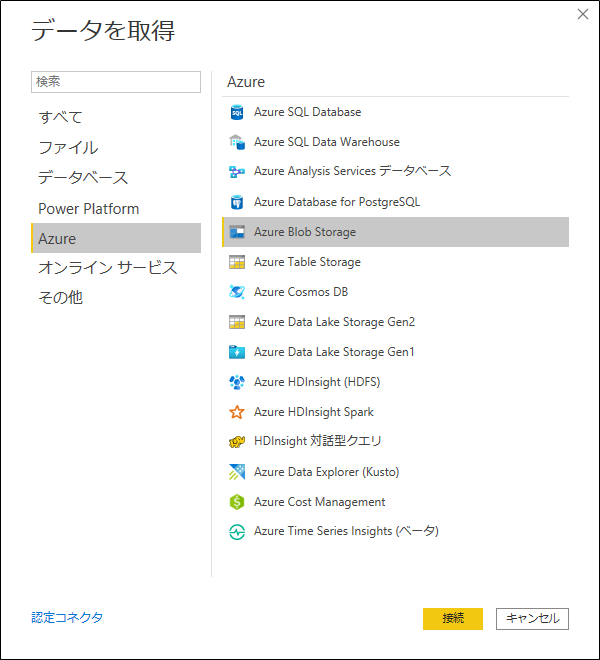Click the HDInsight Spark star icon
600x660 pixels.
click(x=237, y=412)
